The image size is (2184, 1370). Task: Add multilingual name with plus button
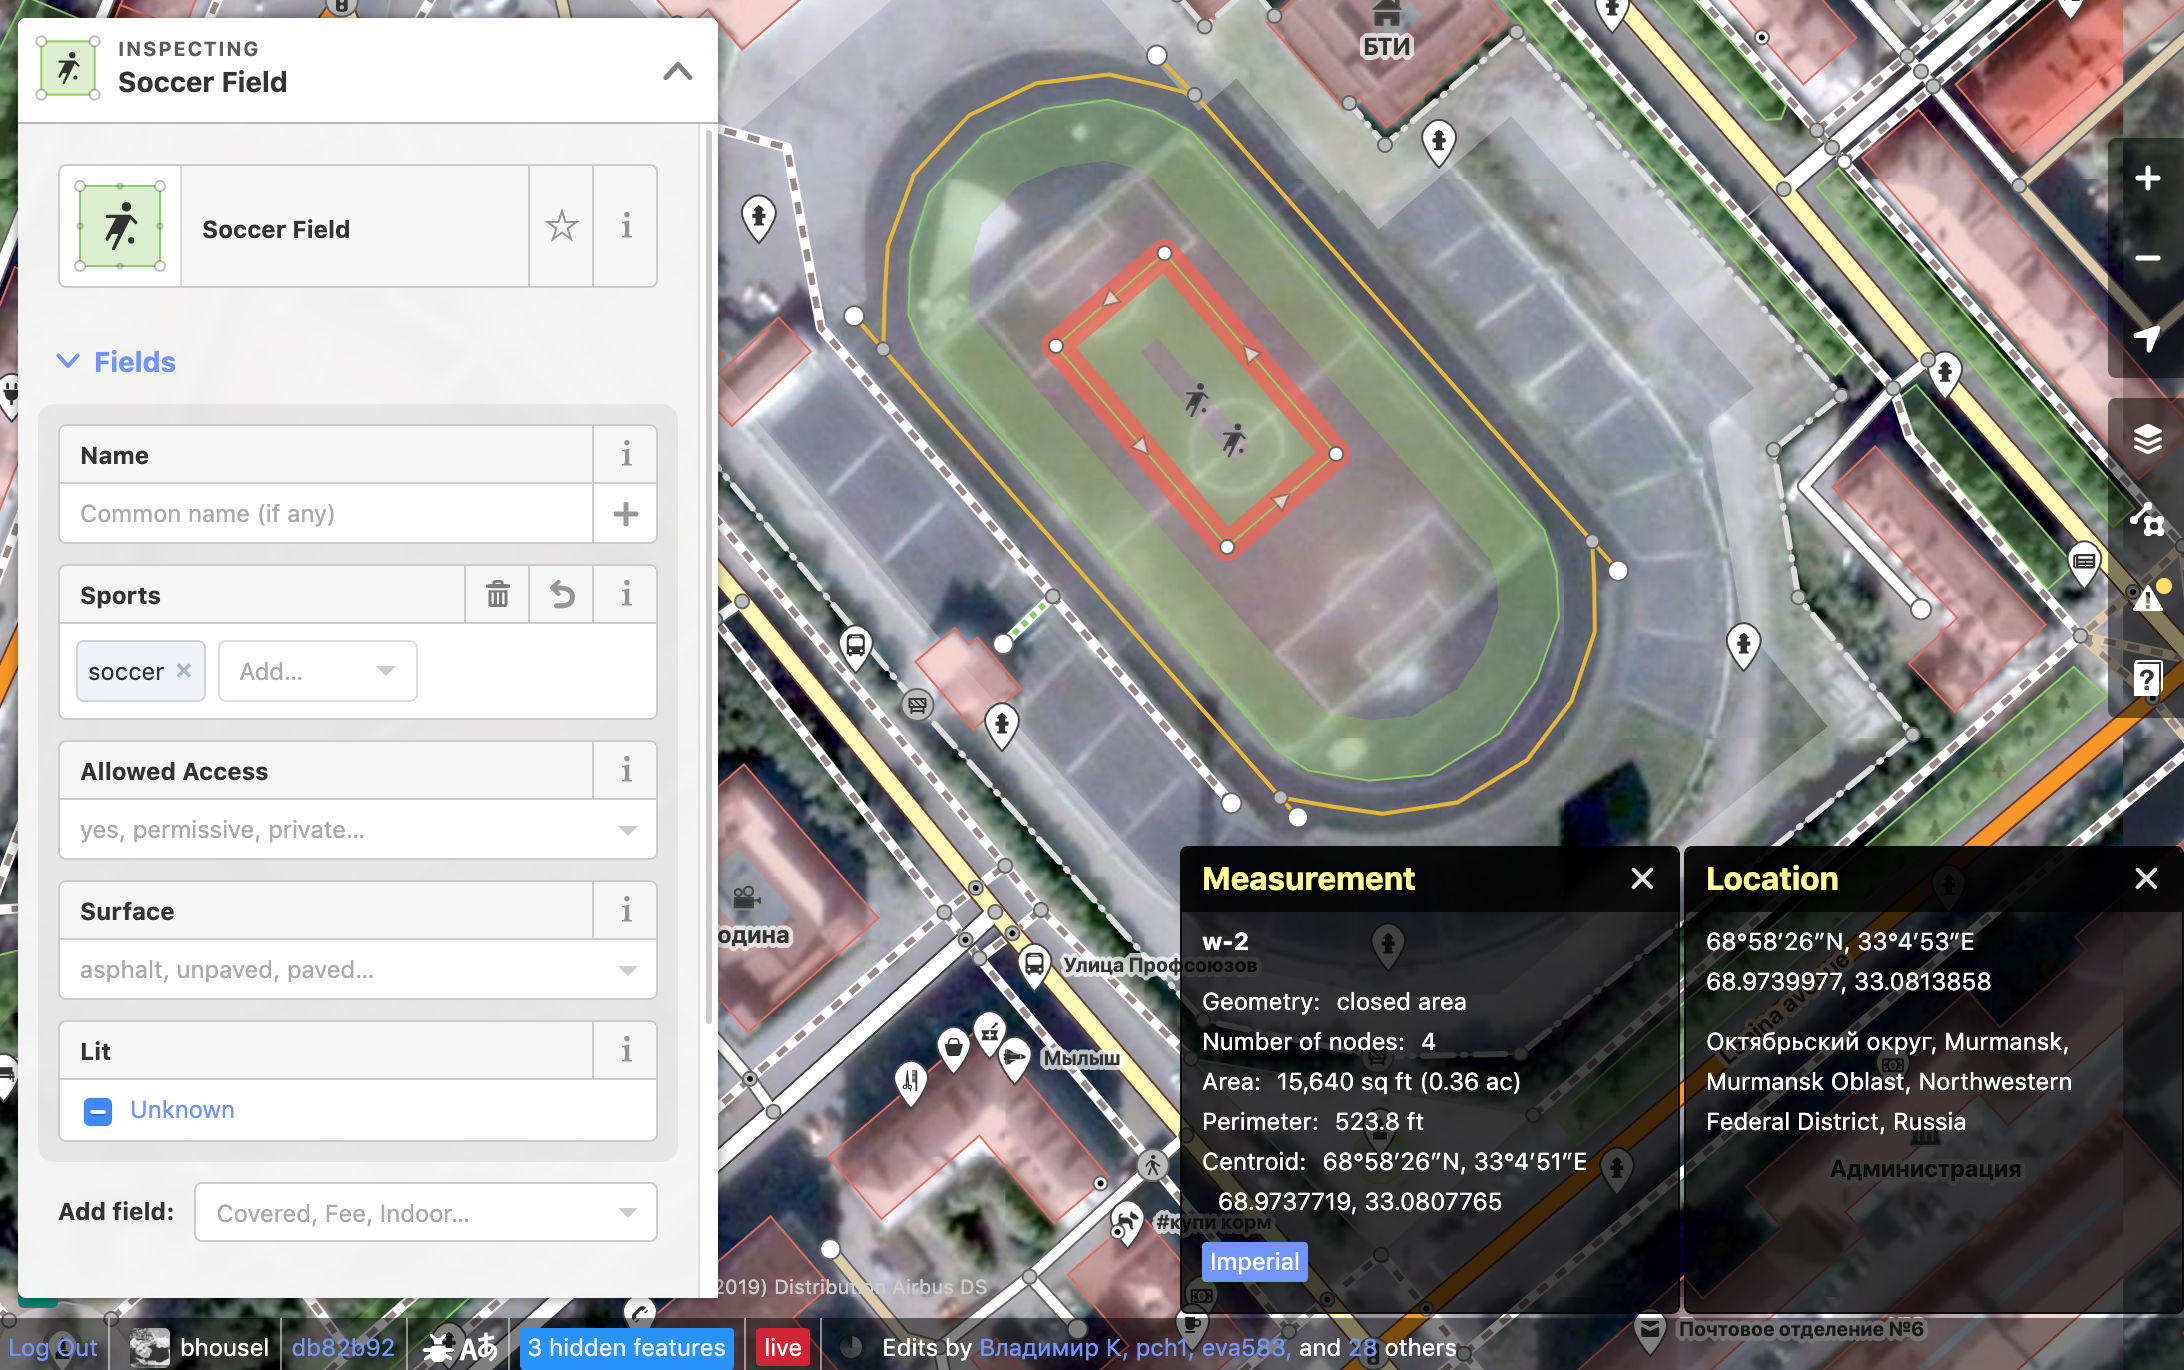[x=625, y=514]
